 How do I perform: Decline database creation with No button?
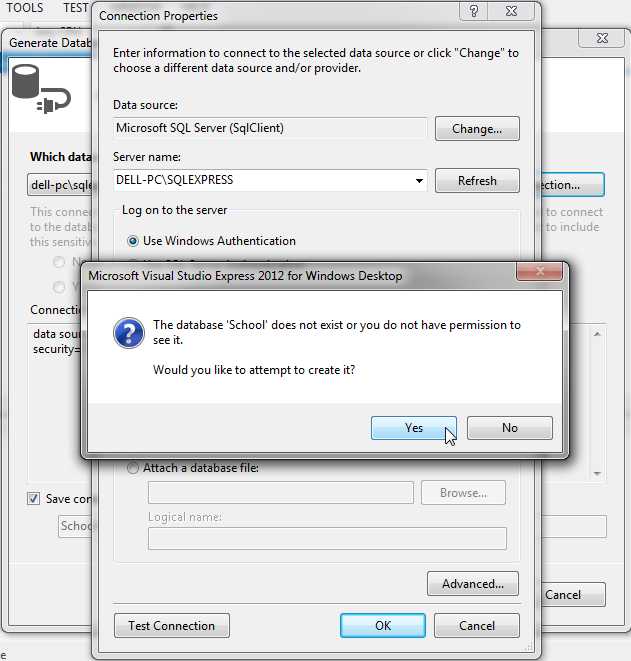[510, 428]
